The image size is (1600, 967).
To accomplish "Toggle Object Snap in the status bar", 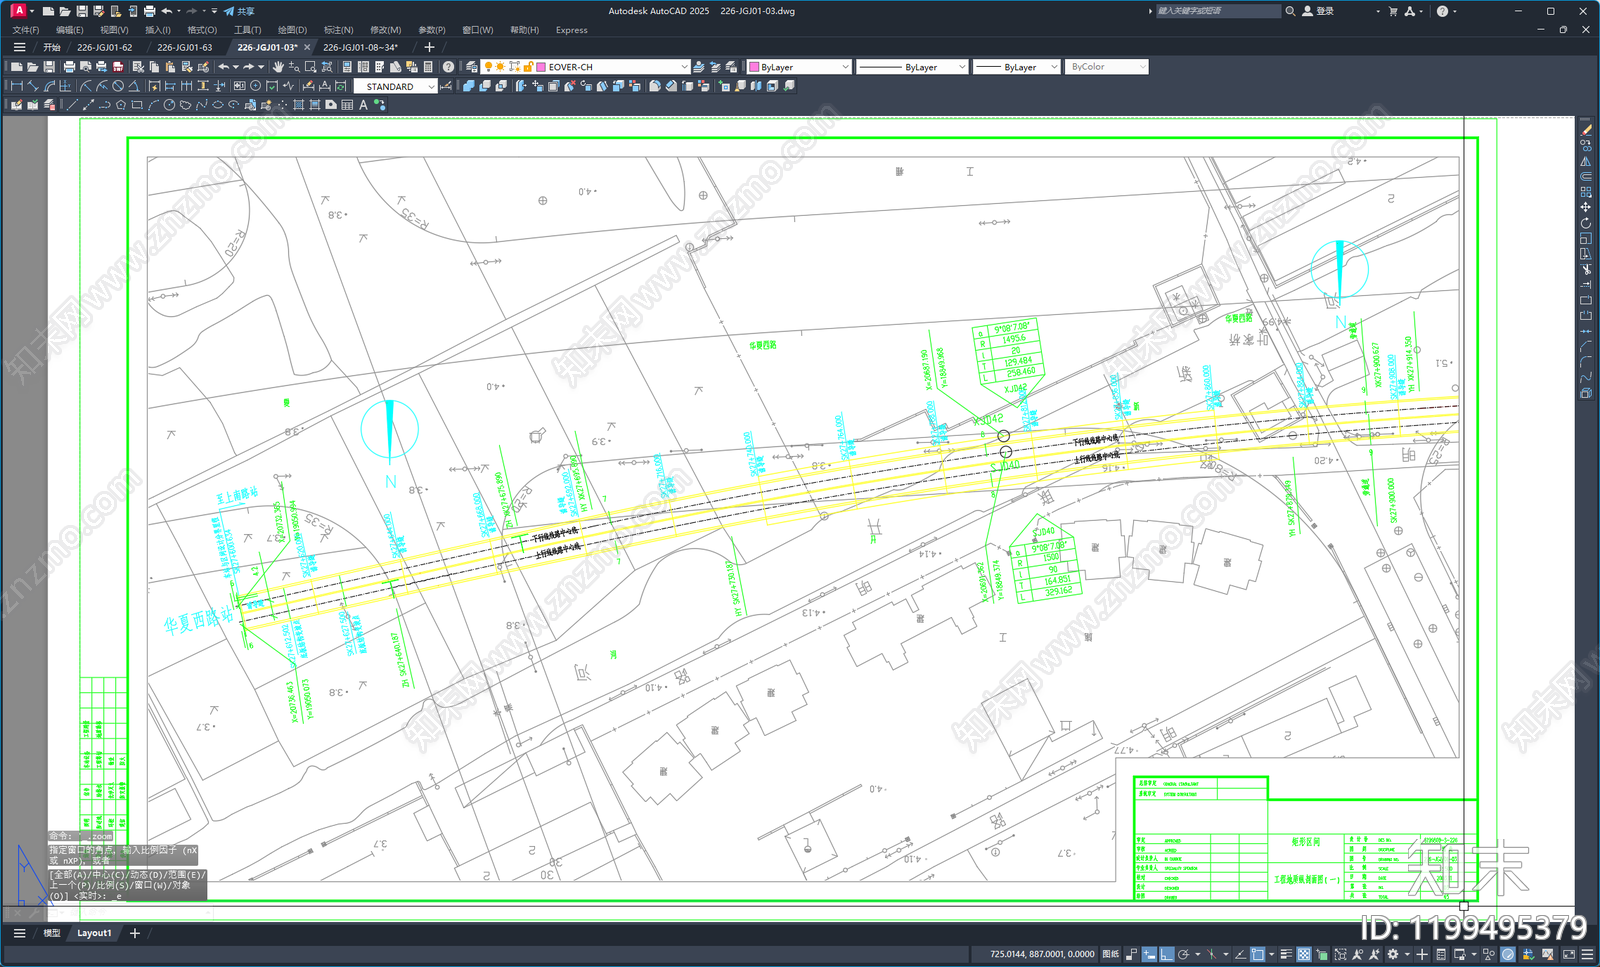I will click(1258, 954).
